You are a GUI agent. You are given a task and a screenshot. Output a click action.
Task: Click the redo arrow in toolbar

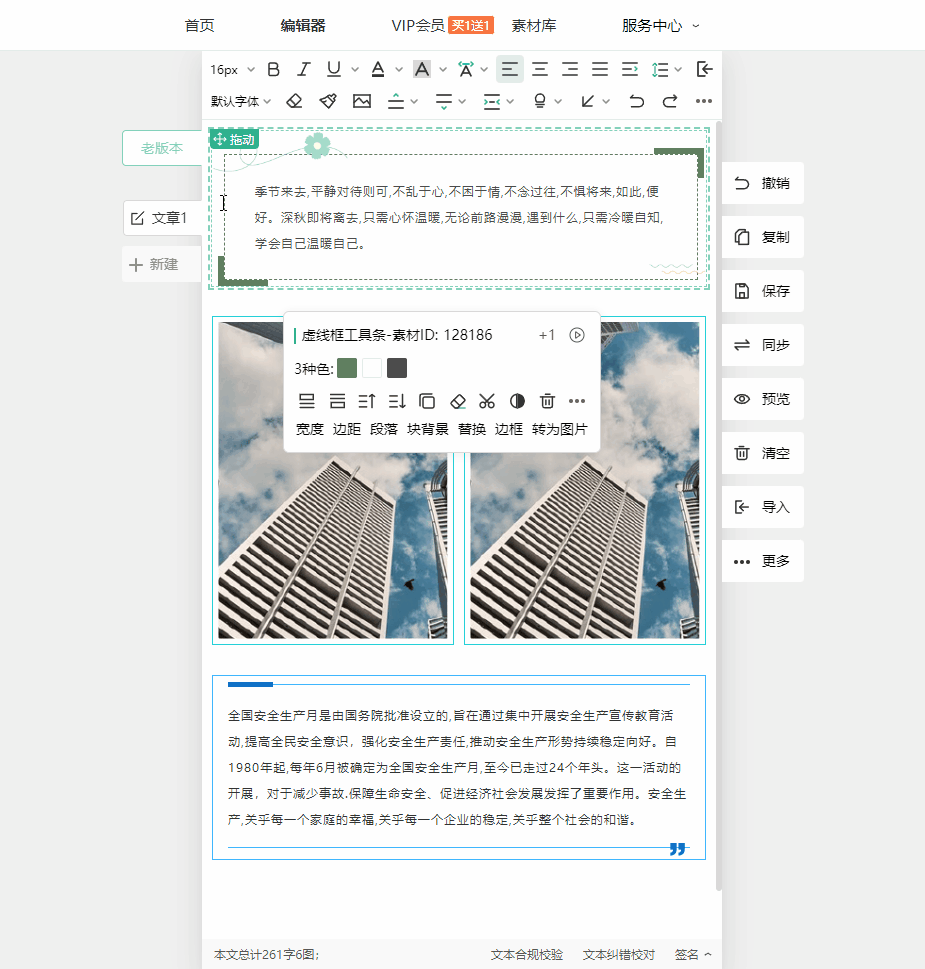click(x=670, y=101)
